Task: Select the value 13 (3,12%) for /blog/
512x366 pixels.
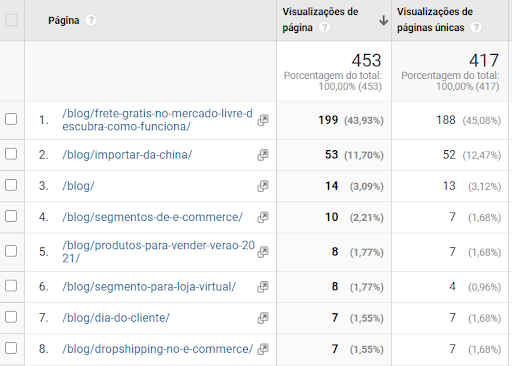Action: (472, 186)
